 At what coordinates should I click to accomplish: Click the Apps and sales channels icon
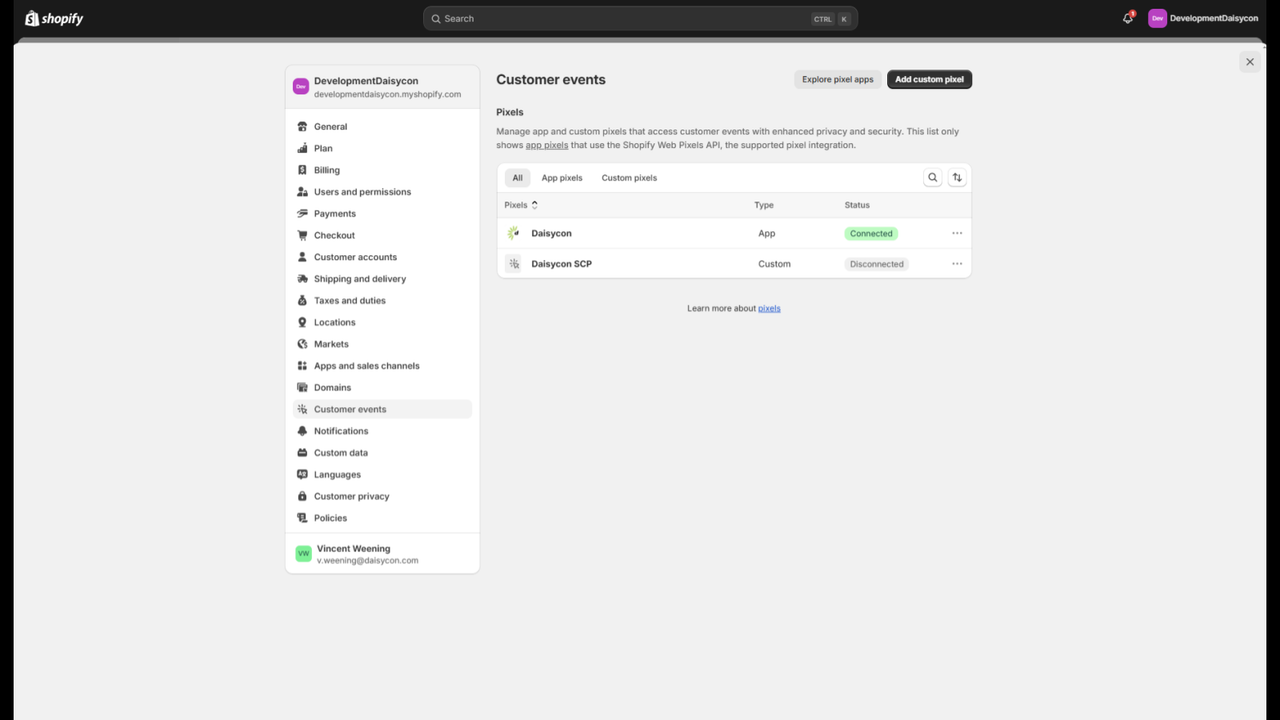tap(303, 366)
